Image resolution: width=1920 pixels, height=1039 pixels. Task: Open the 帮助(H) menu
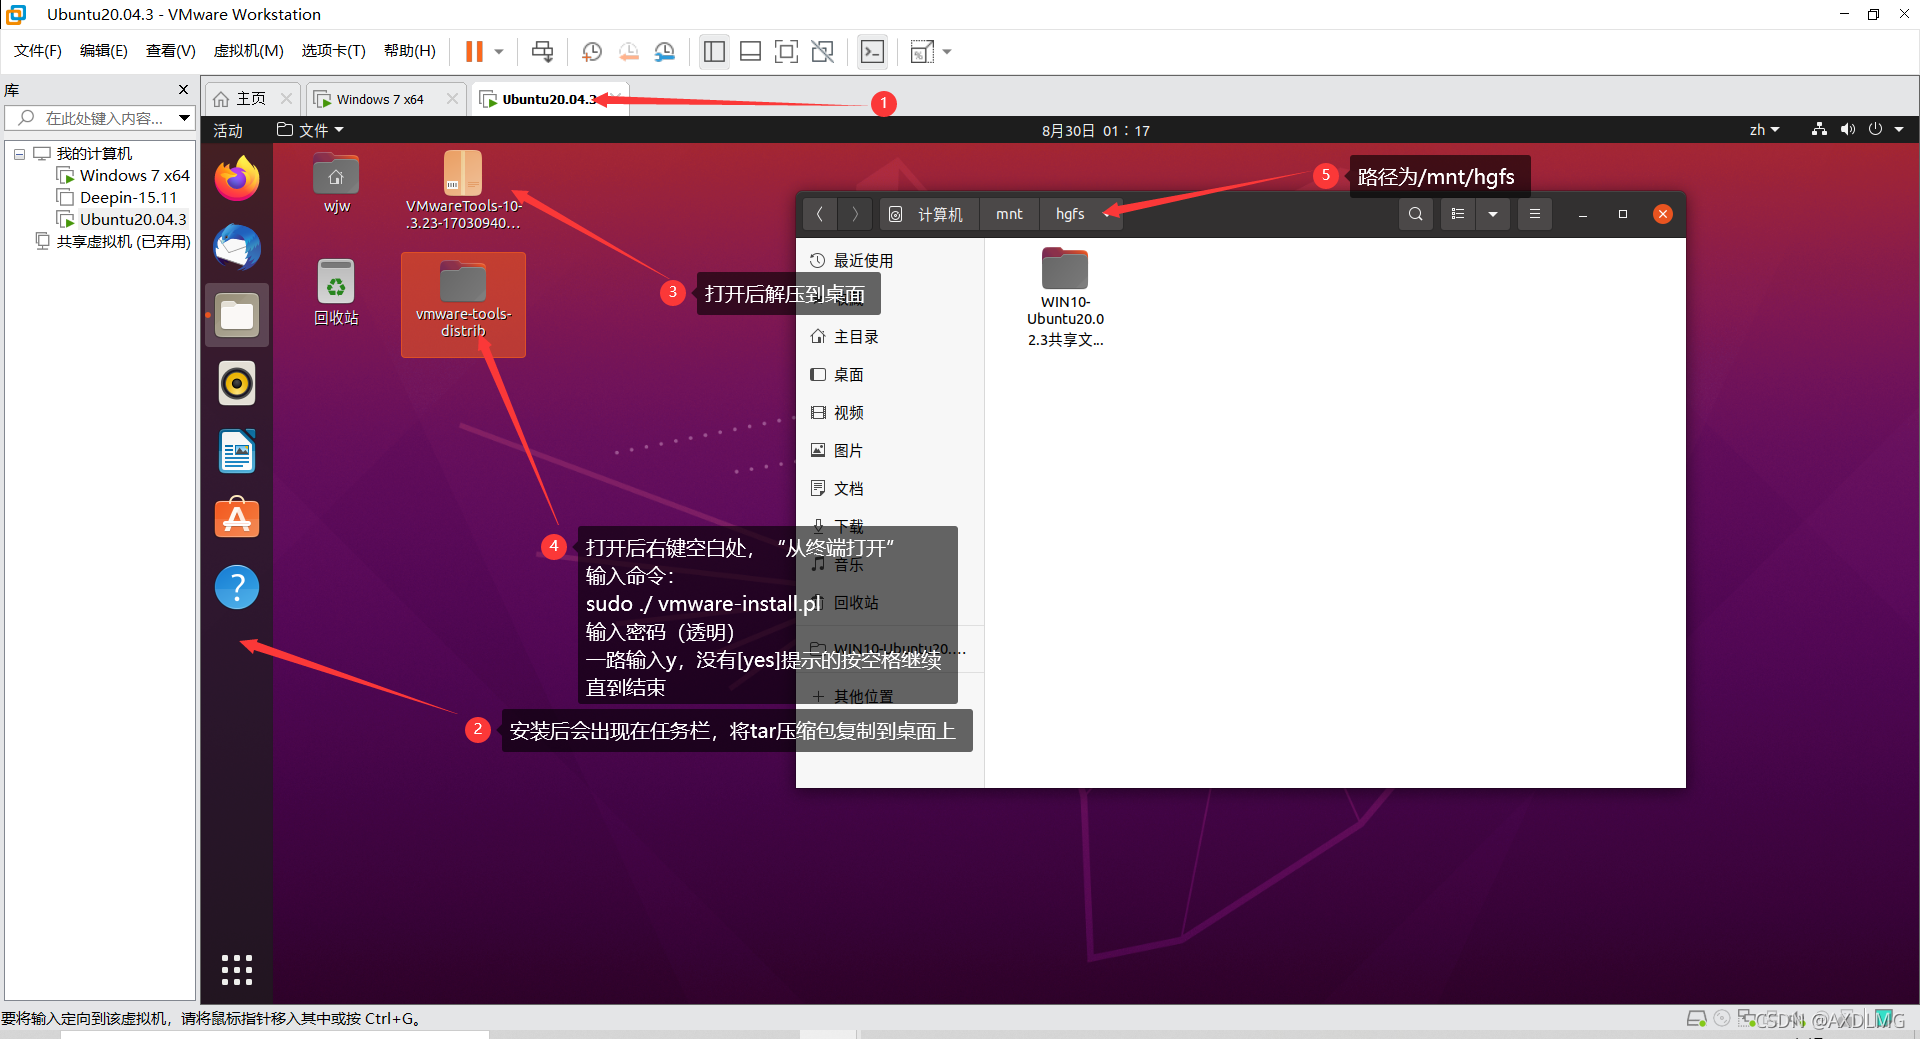(410, 51)
